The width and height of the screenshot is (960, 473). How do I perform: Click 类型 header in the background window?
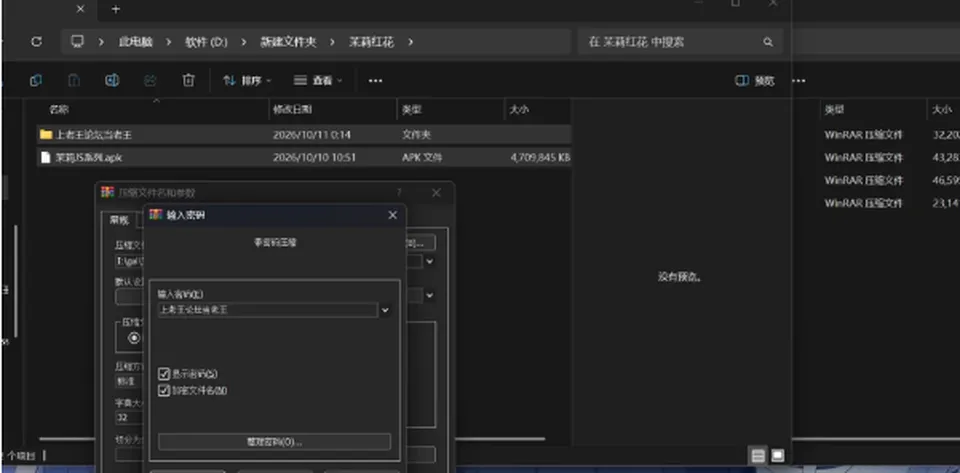click(834, 110)
